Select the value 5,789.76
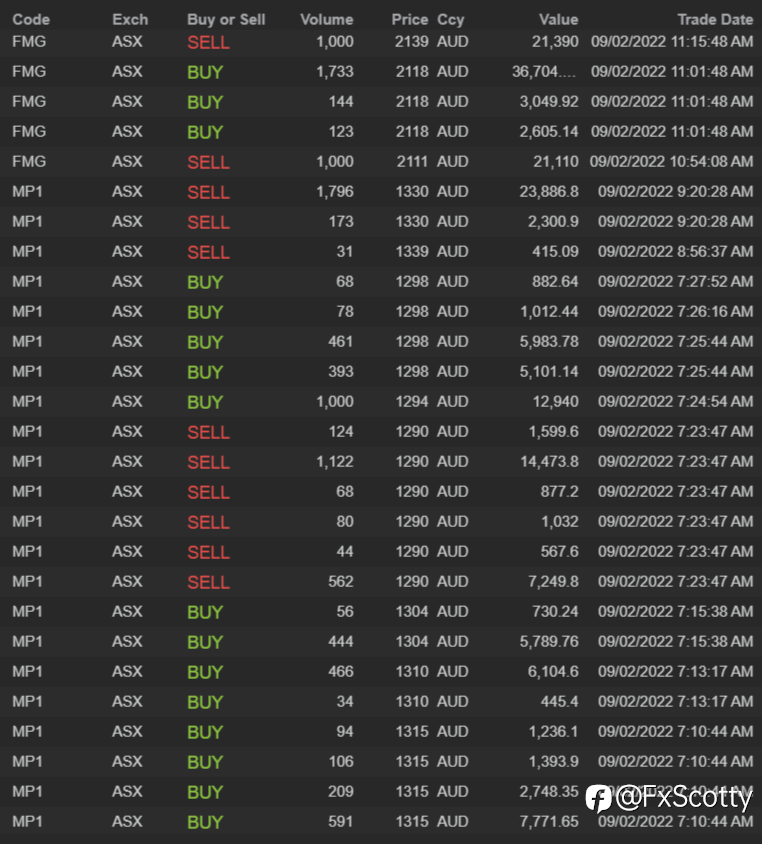The image size is (762, 844). (549, 642)
